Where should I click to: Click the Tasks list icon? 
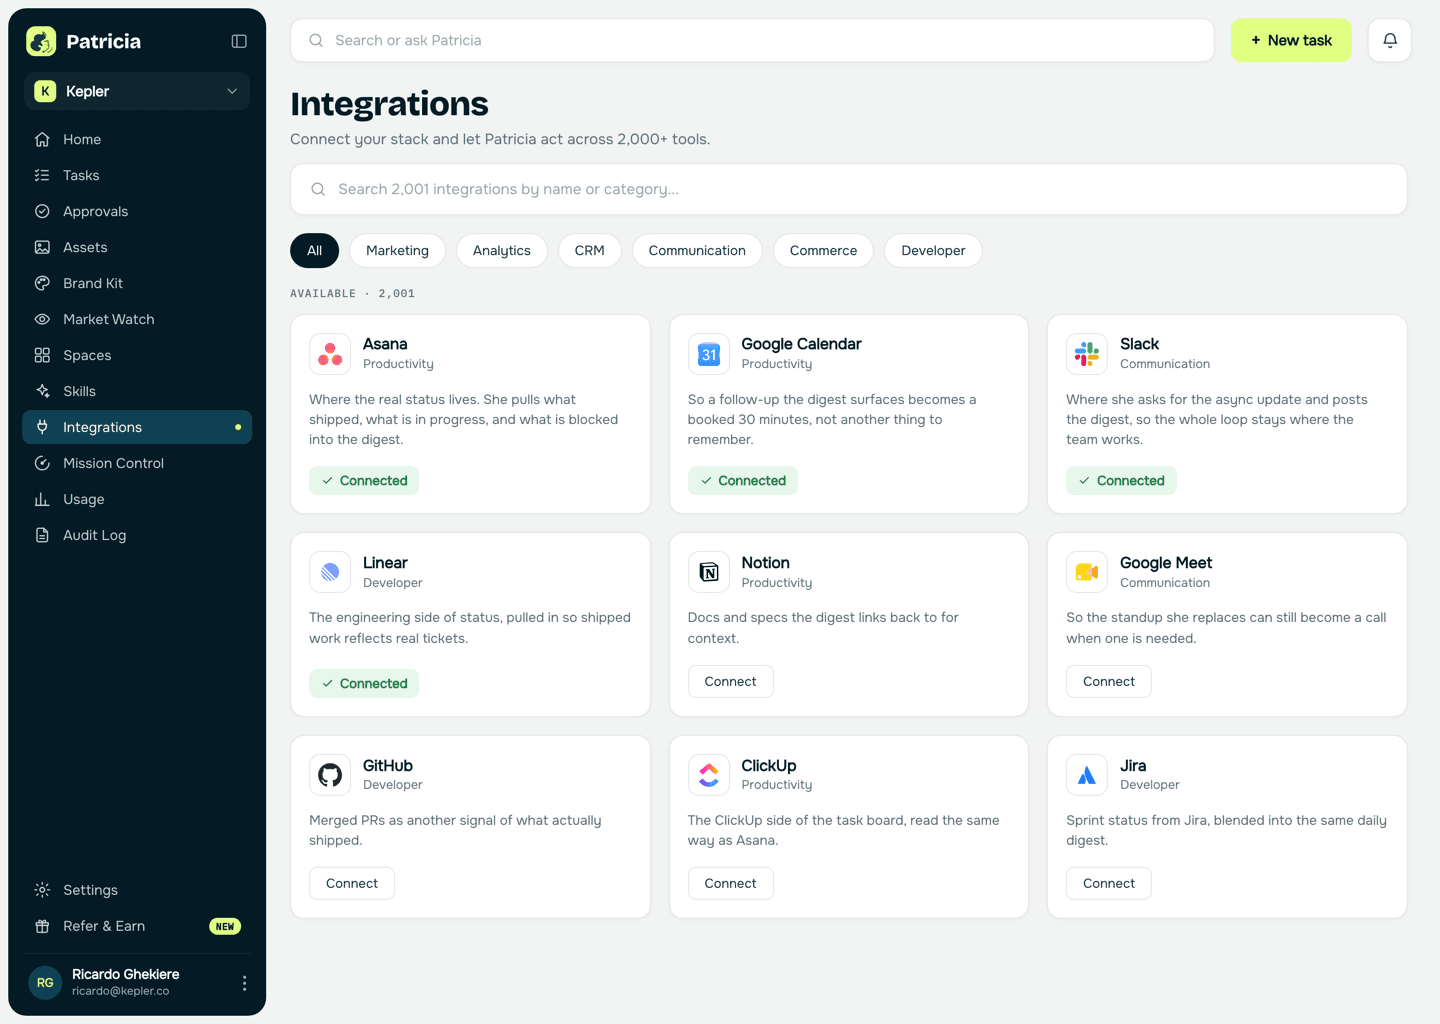pyautogui.click(x=42, y=175)
